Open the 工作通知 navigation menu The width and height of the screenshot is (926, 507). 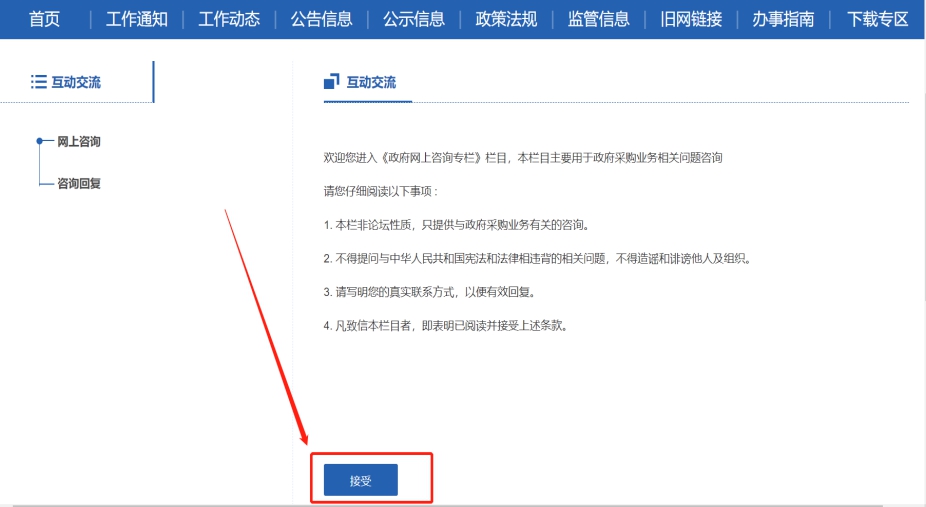tap(137, 19)
